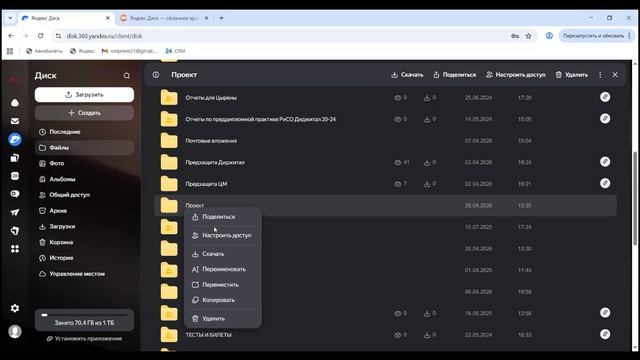
Task: Open the all-services grid icon
Action: pyautogui.click(x=15, y=249)
